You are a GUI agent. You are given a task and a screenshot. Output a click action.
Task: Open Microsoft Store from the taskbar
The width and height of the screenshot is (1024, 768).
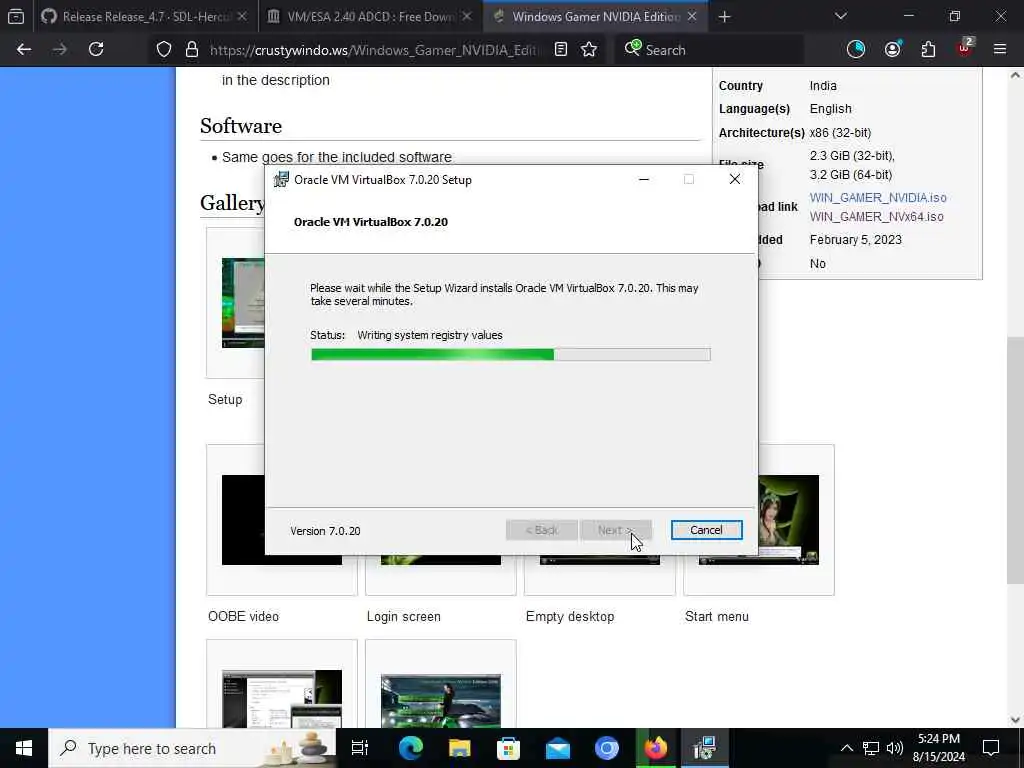point(509,748)
